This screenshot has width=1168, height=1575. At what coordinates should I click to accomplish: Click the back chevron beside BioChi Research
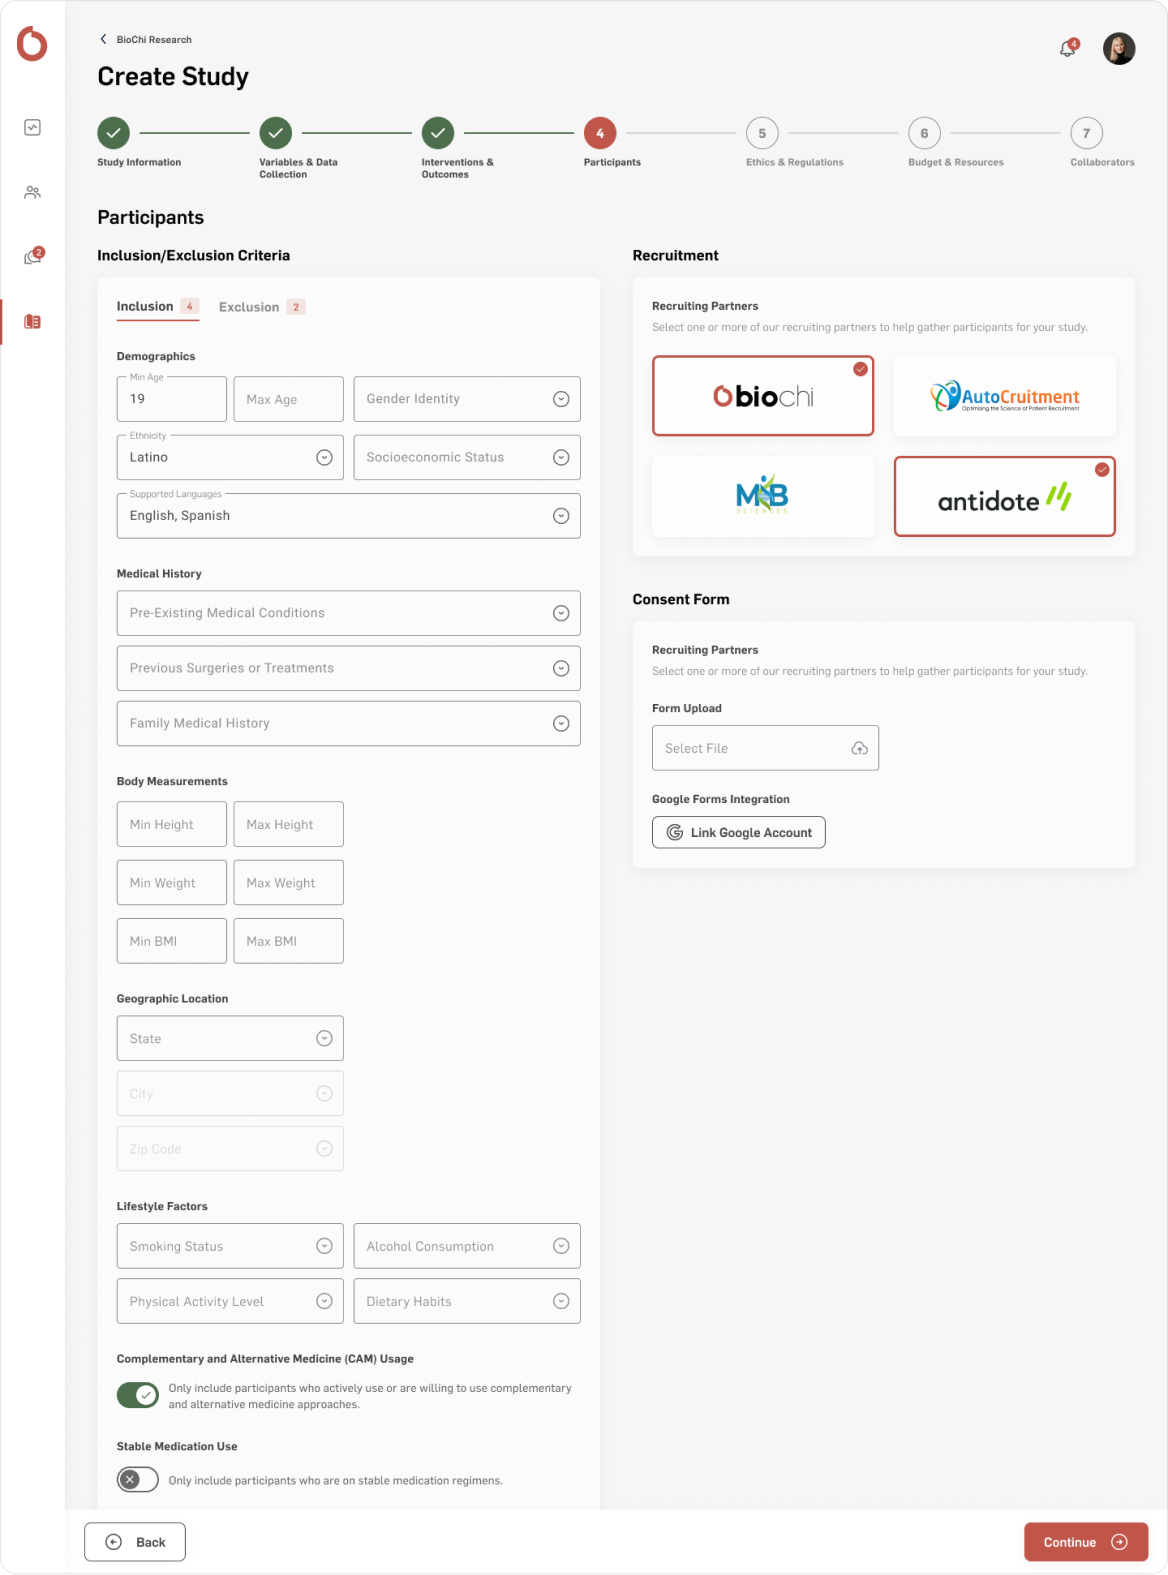(103, 39)
